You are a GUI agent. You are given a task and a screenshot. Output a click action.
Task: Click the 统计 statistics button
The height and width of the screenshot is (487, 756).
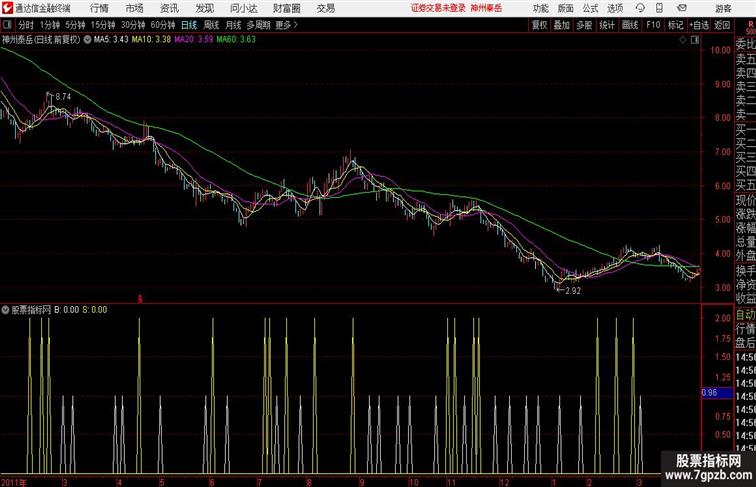tap(607, 25)
